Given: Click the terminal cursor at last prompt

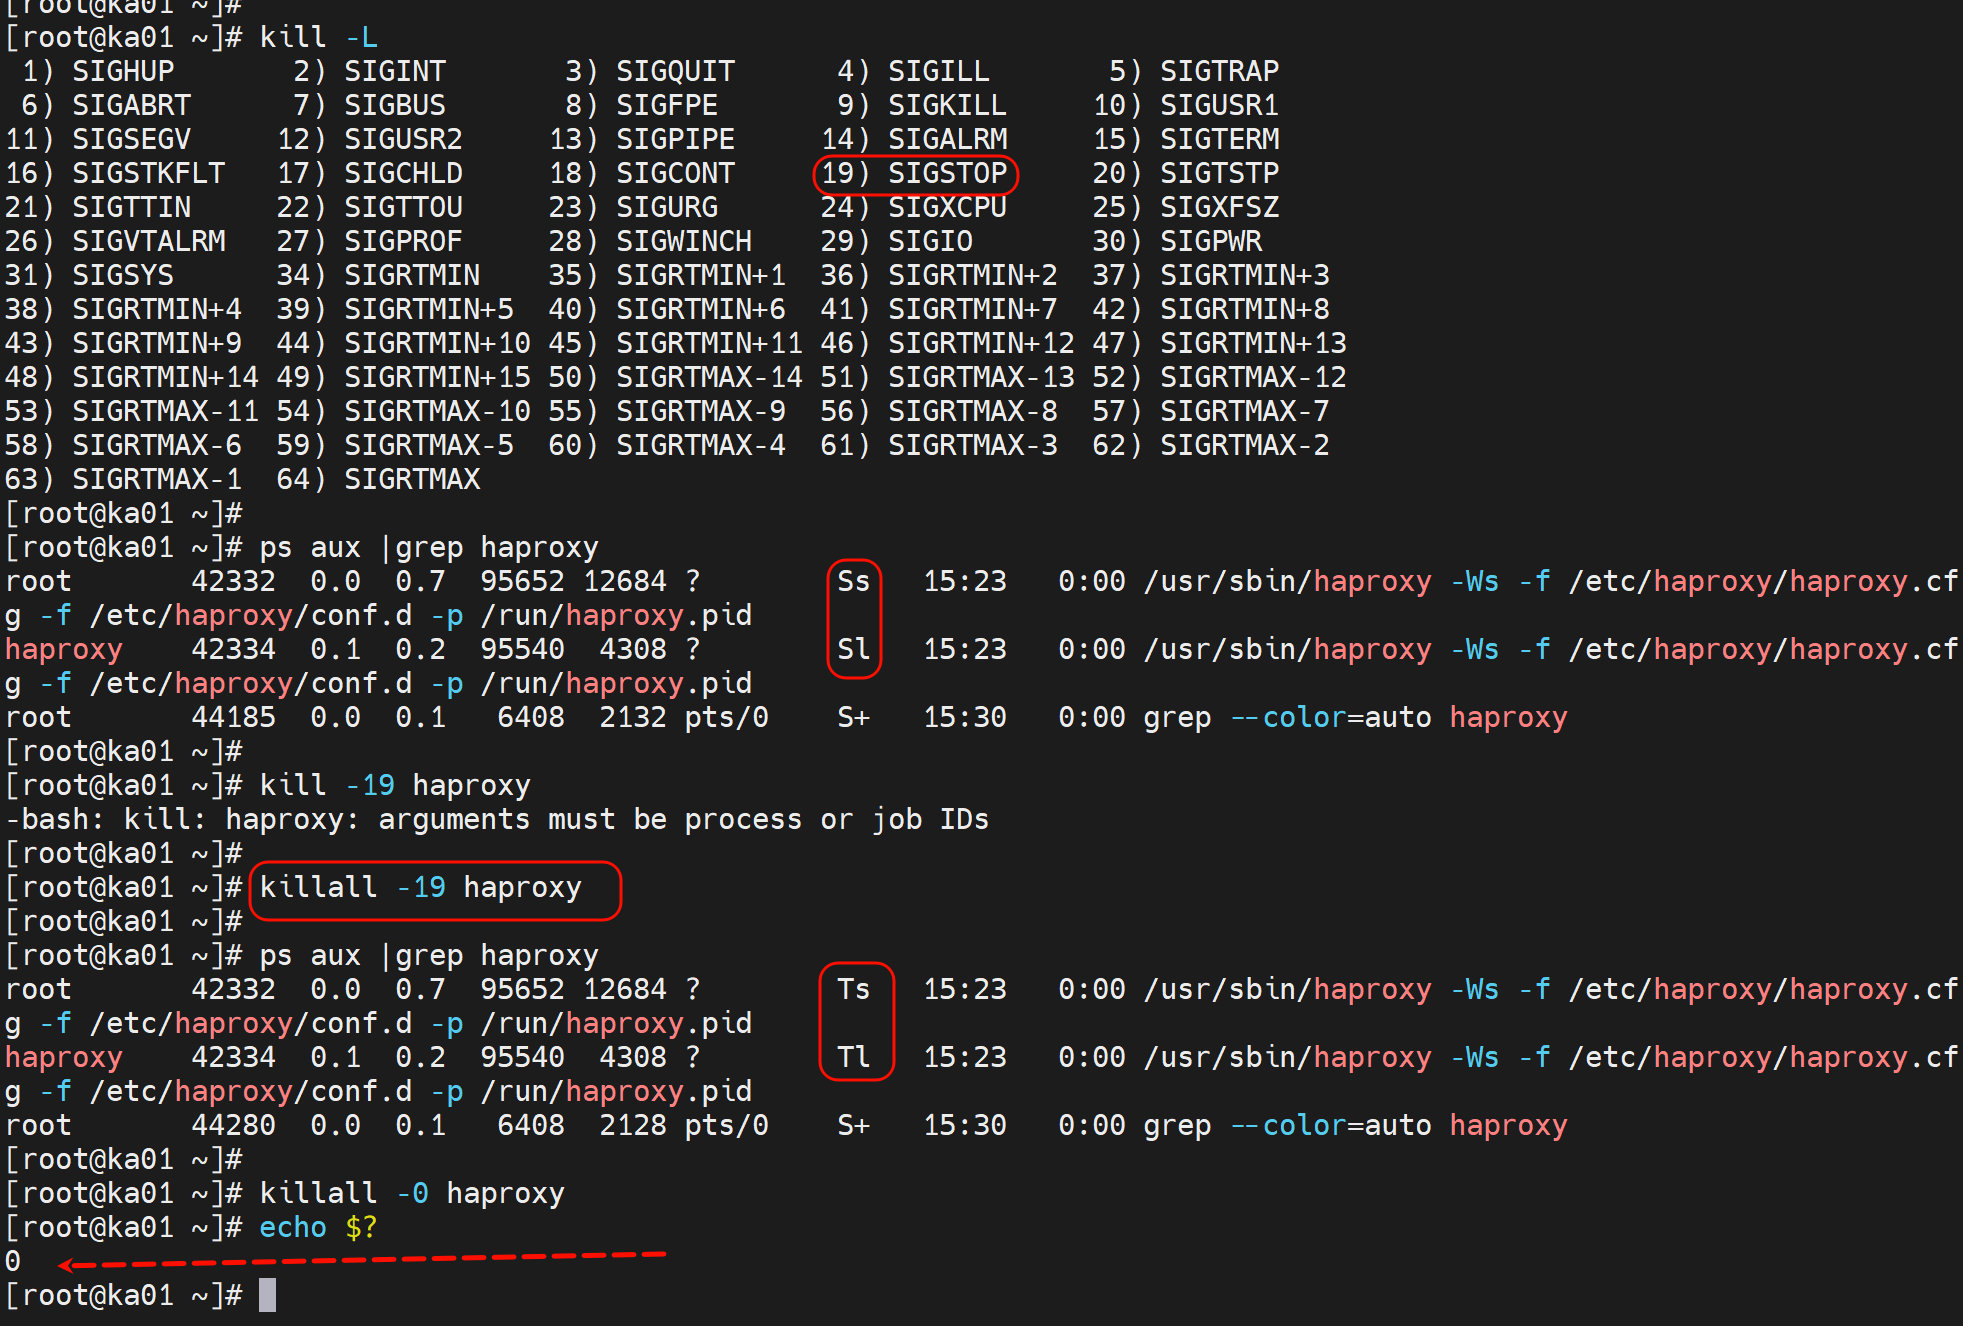Looking at the screenshot, I should point(267,1295).
